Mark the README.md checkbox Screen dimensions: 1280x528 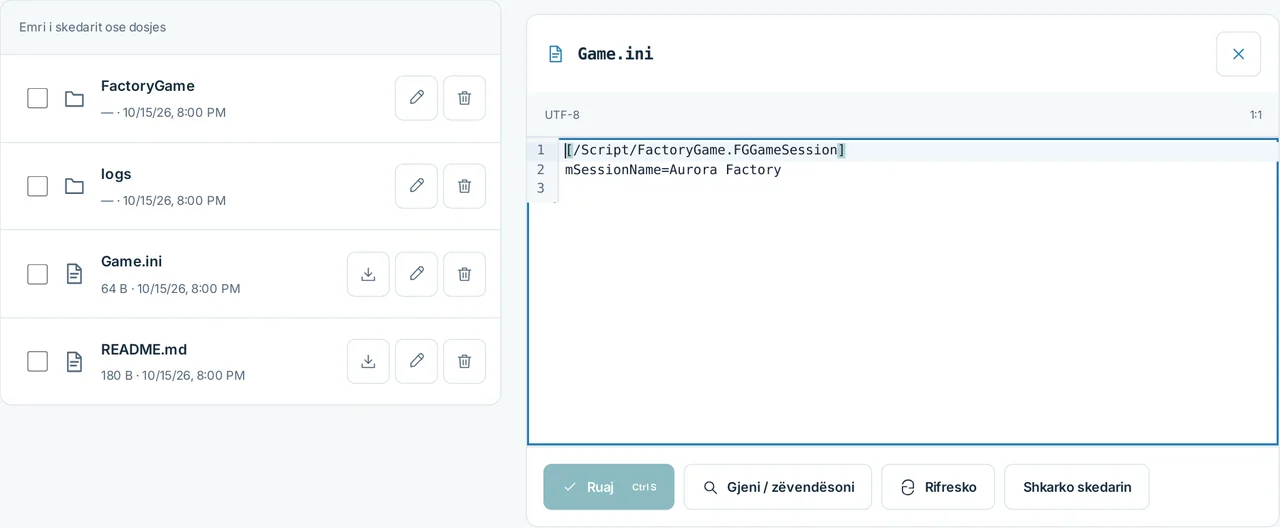pos(37,361)
